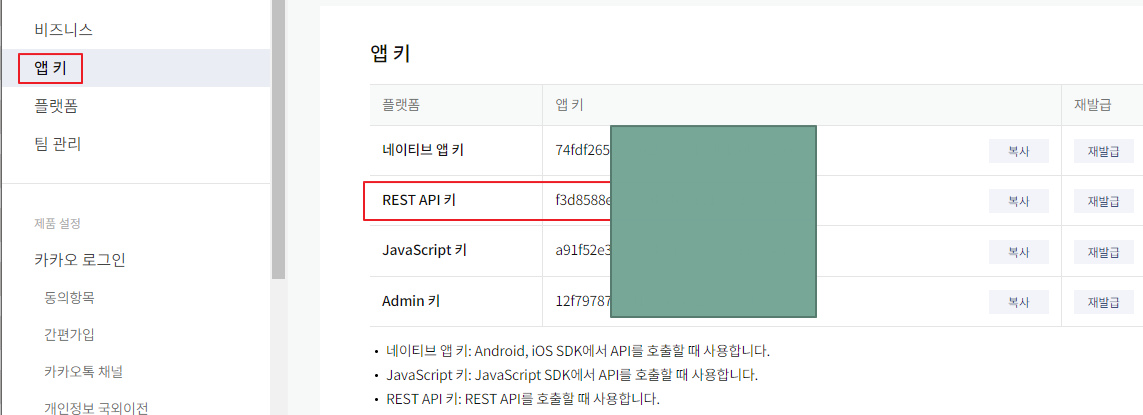1143x415 pixels.
Task: Click key value starting 12f79787
Action: click(x=582, y=301)
